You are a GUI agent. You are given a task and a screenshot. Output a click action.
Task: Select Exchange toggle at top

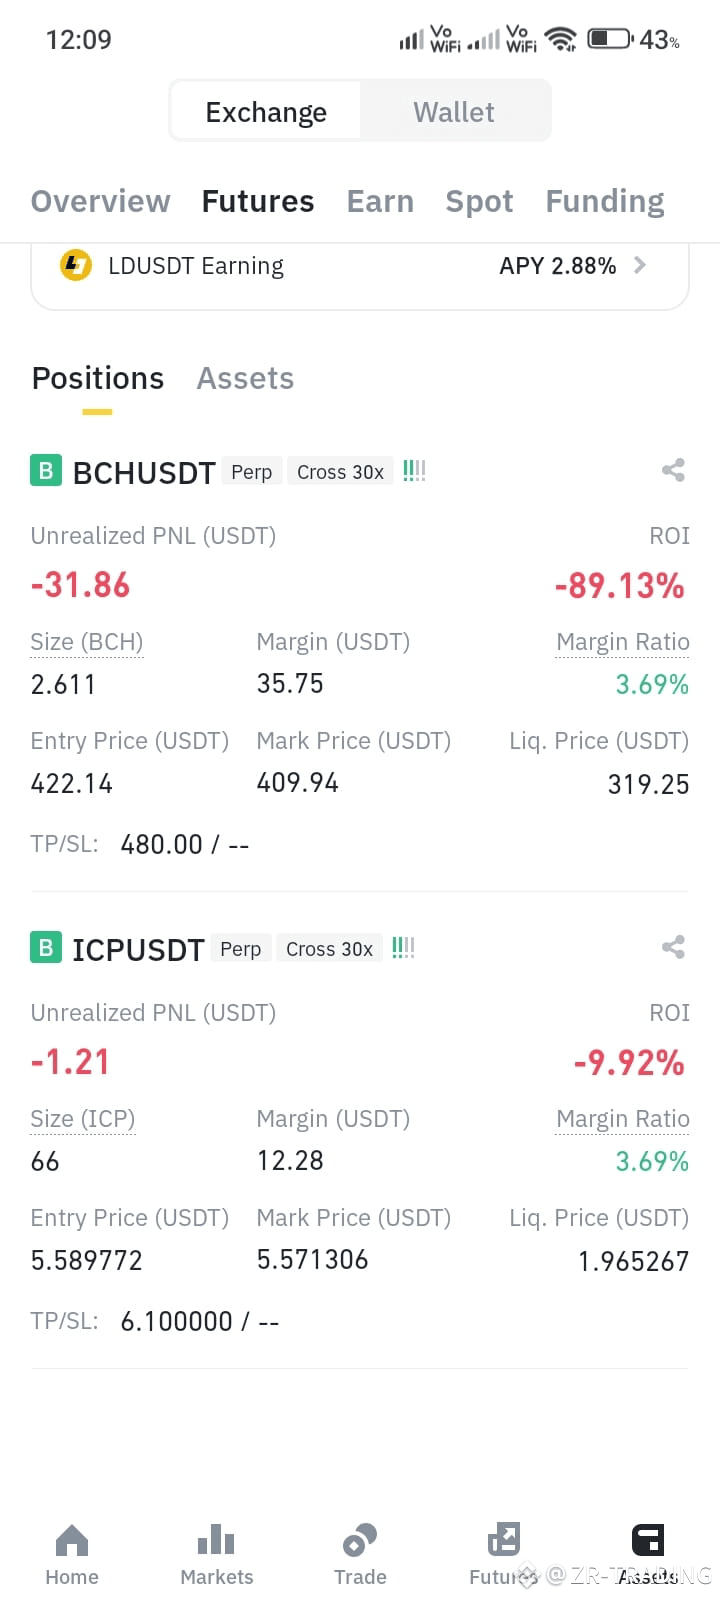tap(266, 112)
